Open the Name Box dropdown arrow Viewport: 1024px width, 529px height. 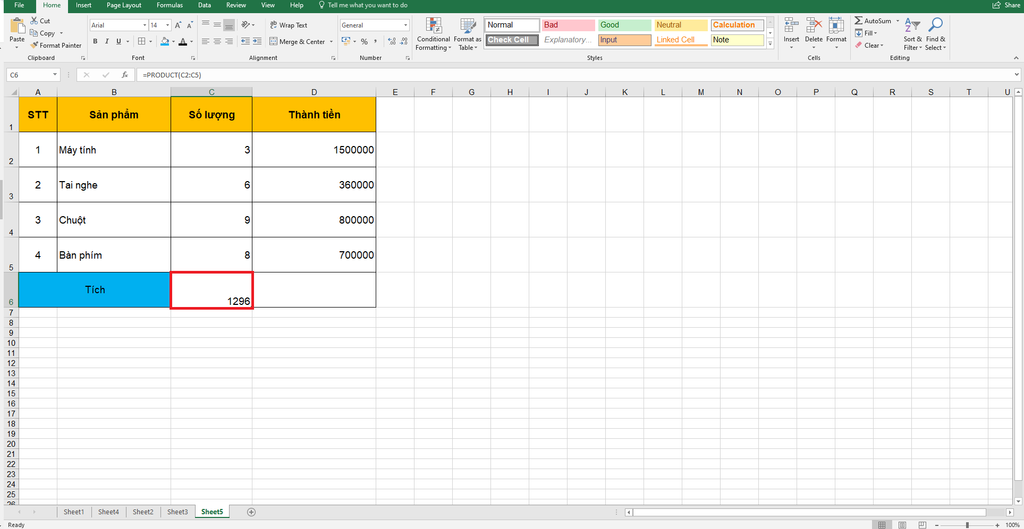pyautogui.click(x=55, y=75)
